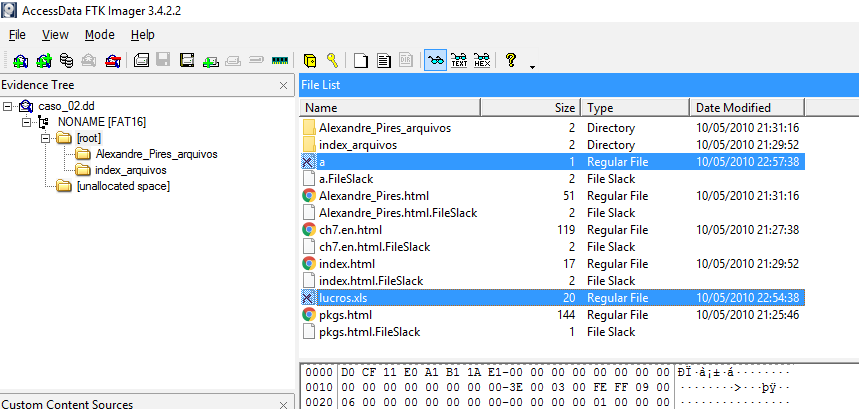
Task: Select NONAME [FAT16] partition in tree
Action: pyautogui.click(x=102, y=122)
